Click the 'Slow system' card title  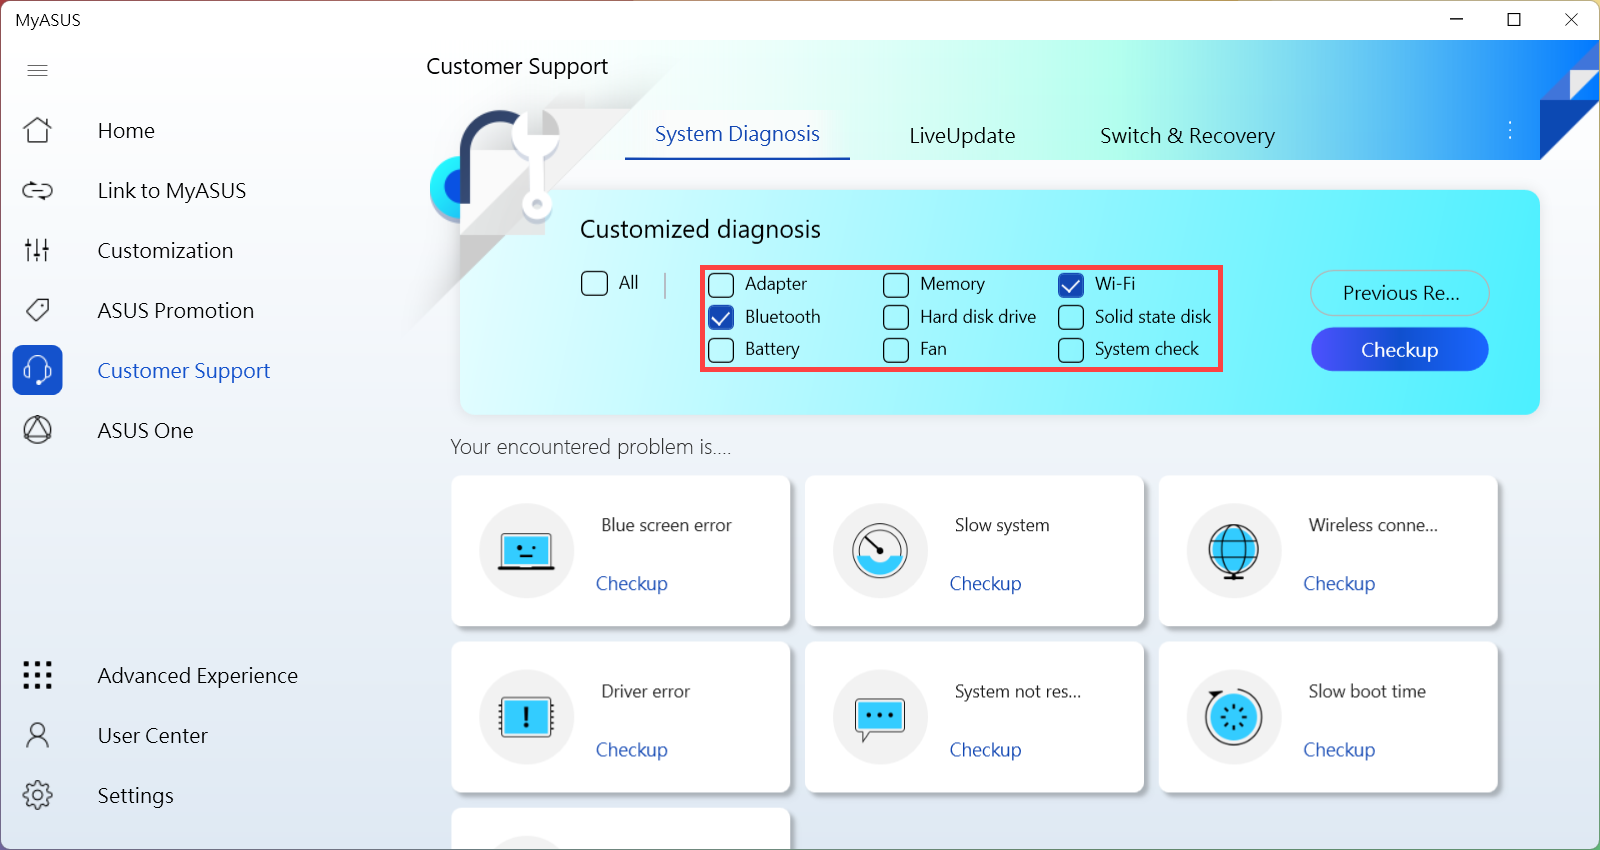[1002, 525]
